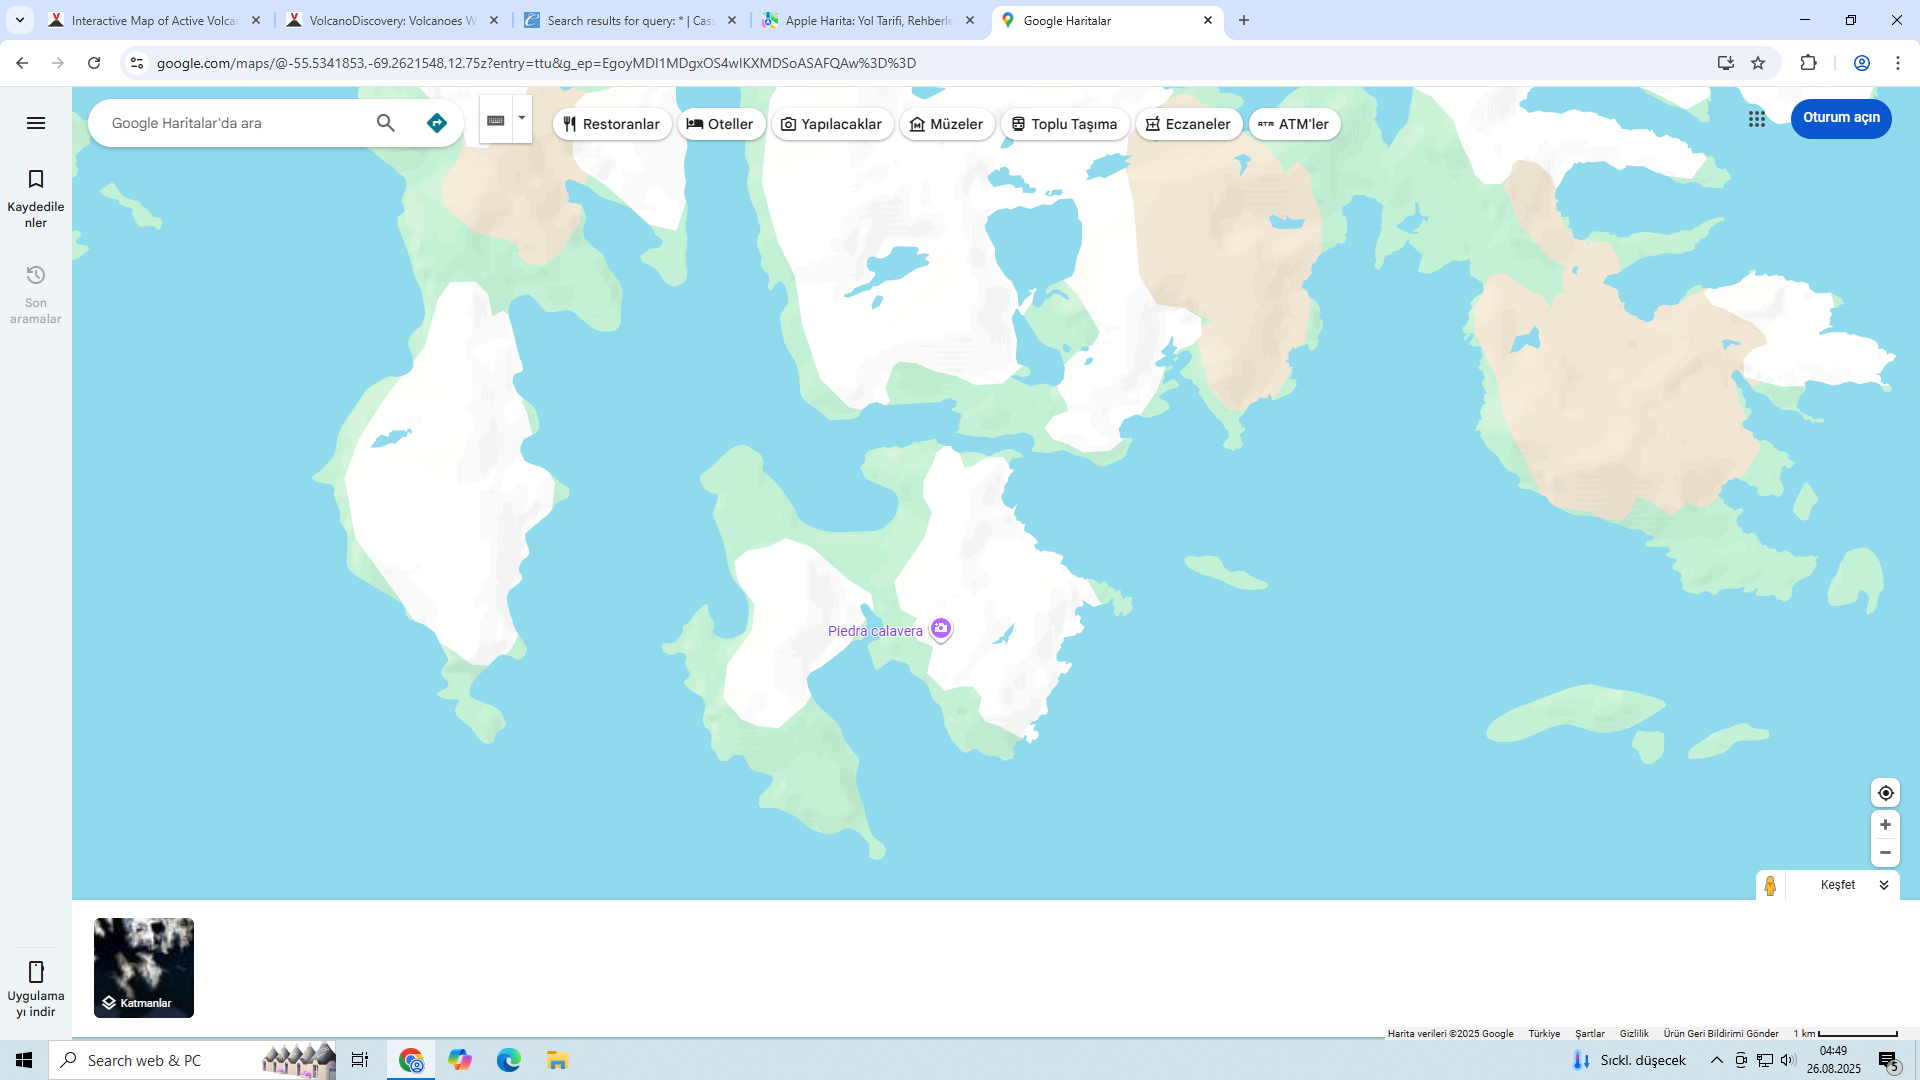Open the Google apps grid
Screen dimensions: 1920x1080
pos(1757,119)
